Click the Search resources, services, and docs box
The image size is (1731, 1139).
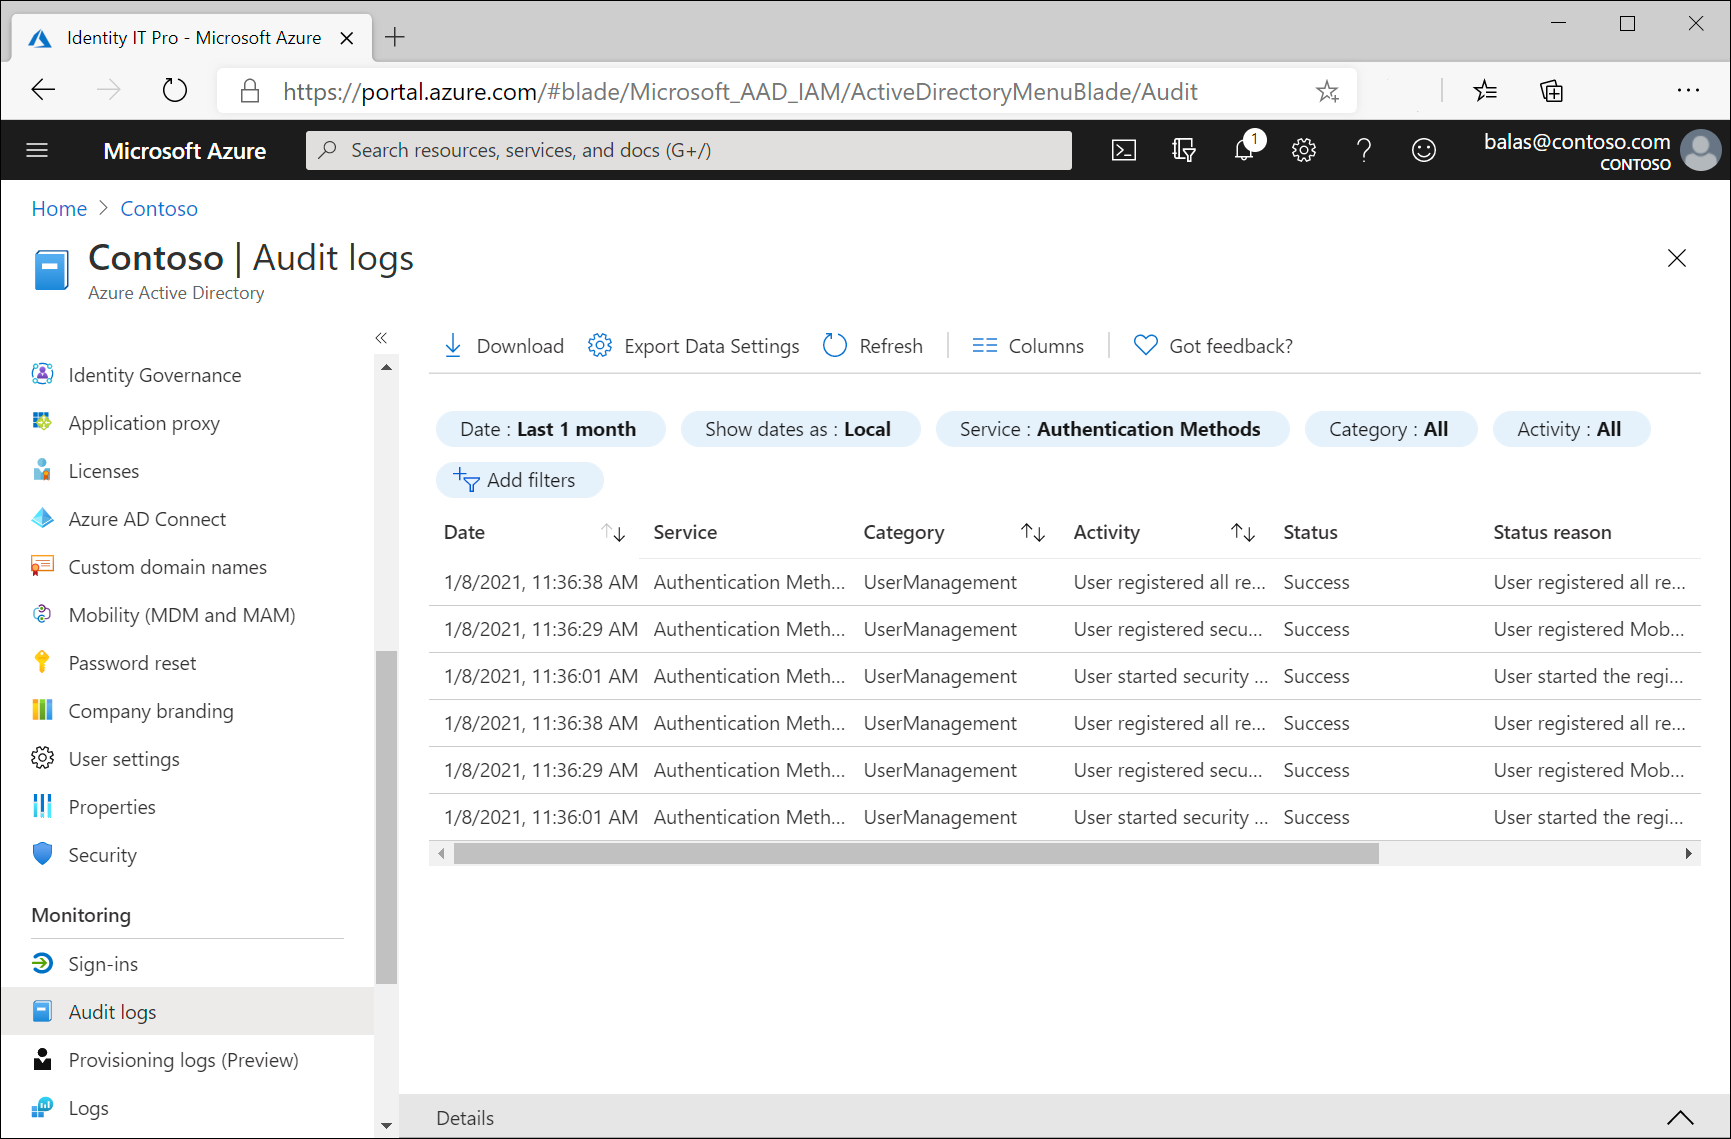point(689,150)
